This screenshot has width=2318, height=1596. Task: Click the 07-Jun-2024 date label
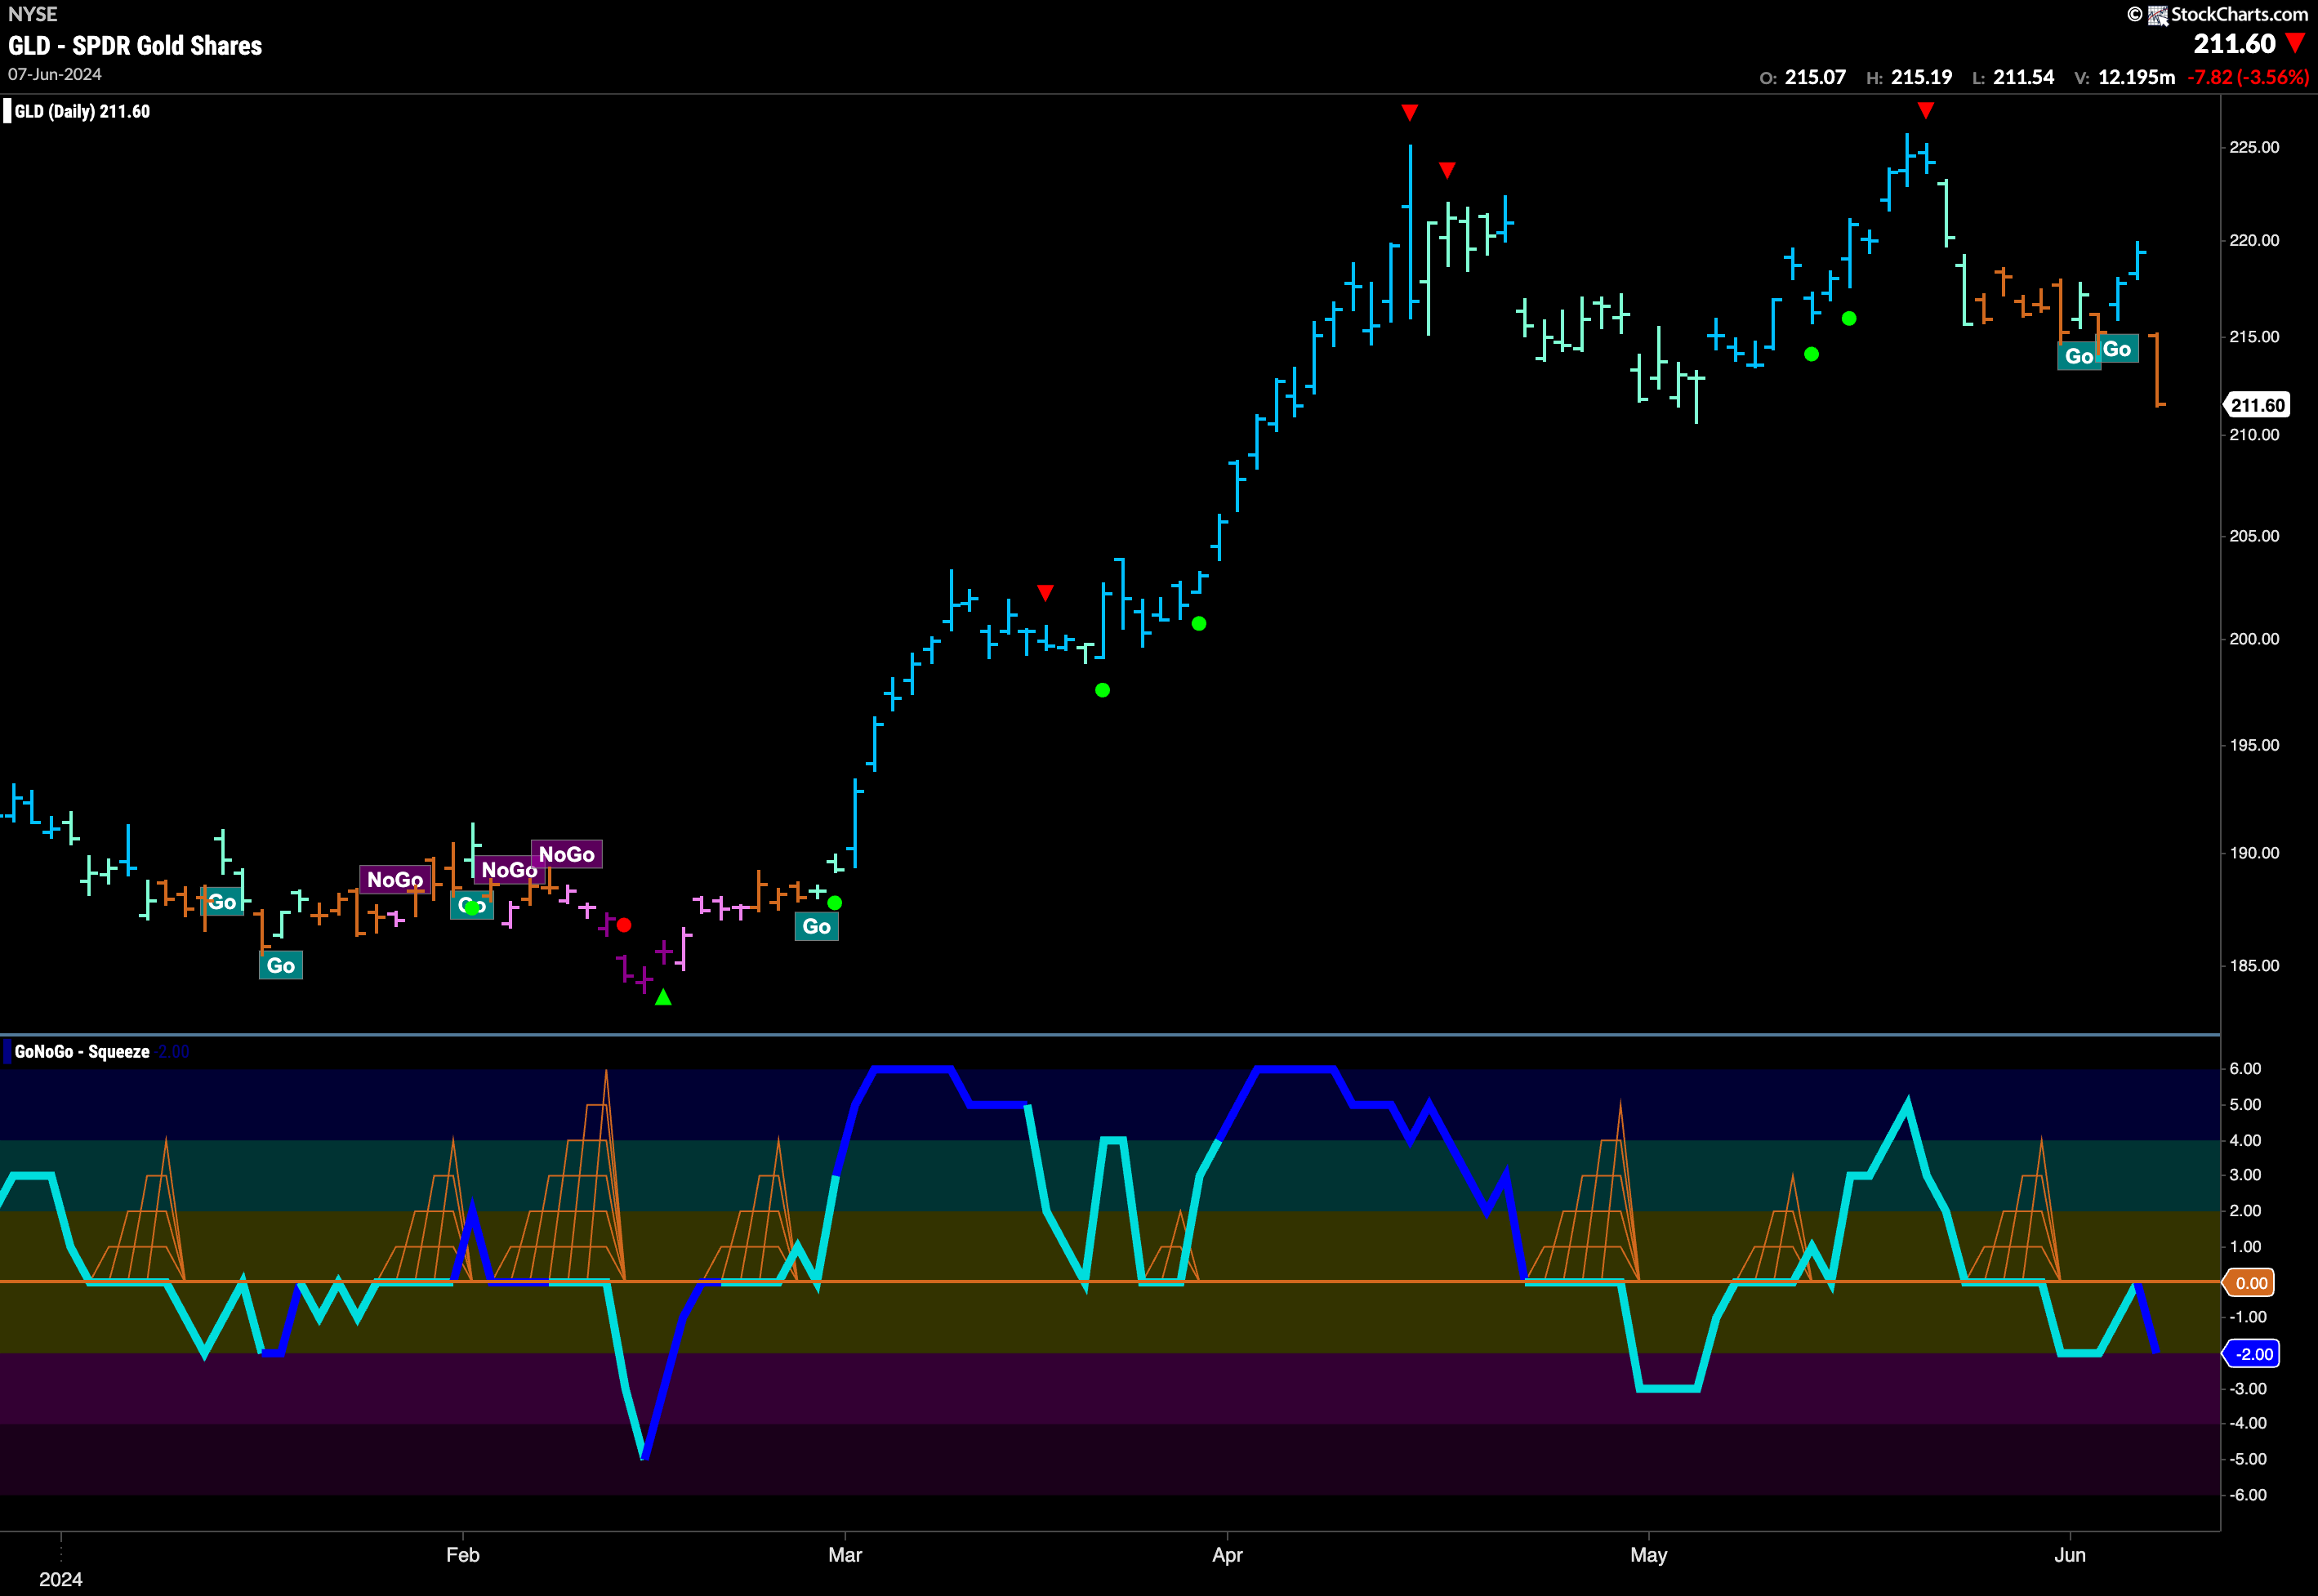pos(55,75)
